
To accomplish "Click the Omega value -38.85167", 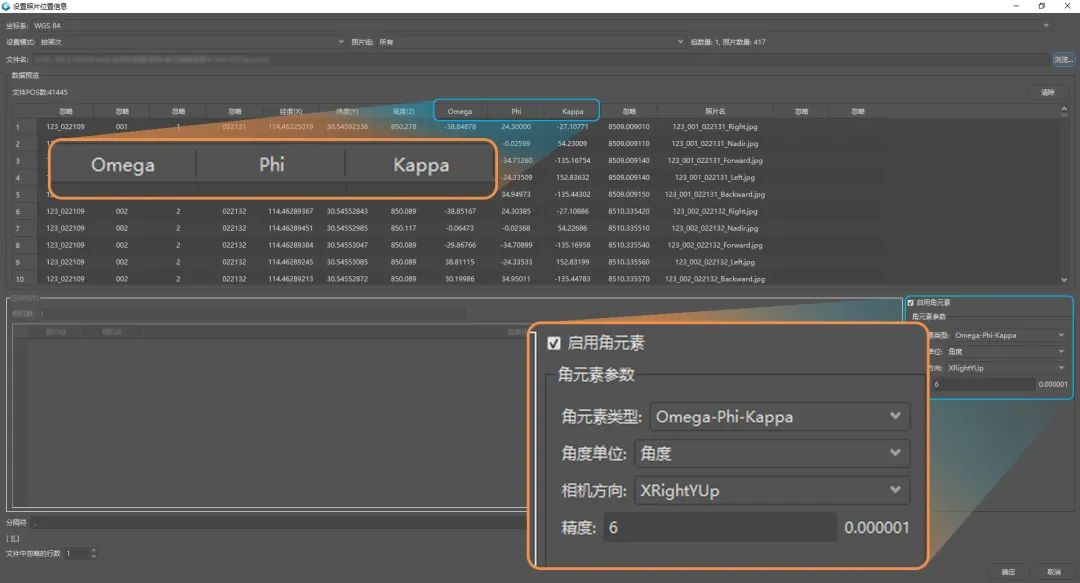I will [x=460, y=212].
